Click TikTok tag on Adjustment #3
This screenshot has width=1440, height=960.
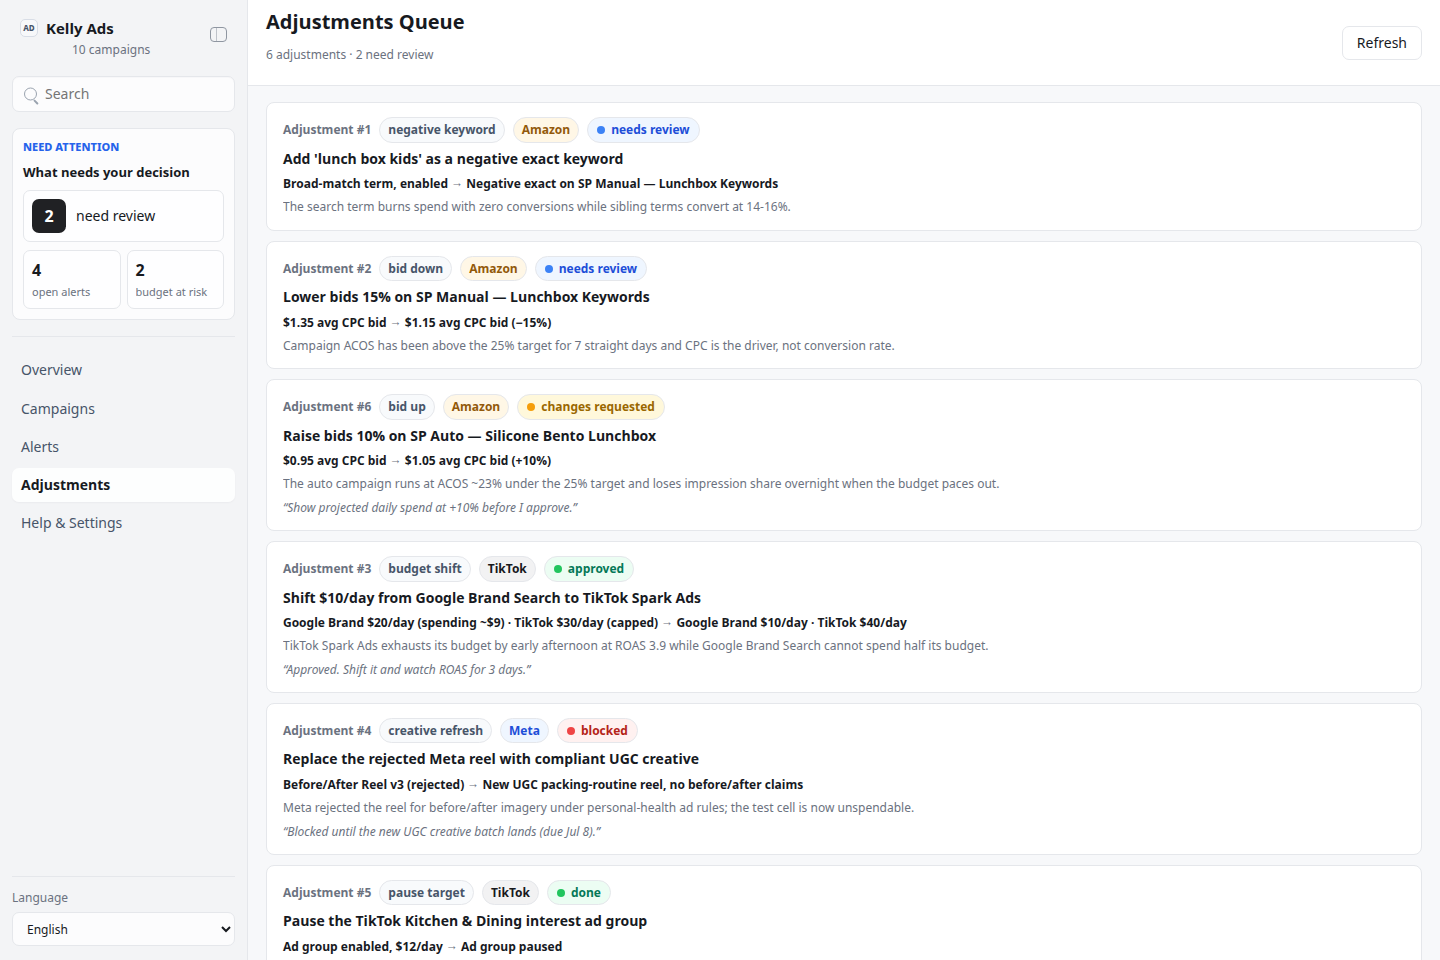[507, 569]
